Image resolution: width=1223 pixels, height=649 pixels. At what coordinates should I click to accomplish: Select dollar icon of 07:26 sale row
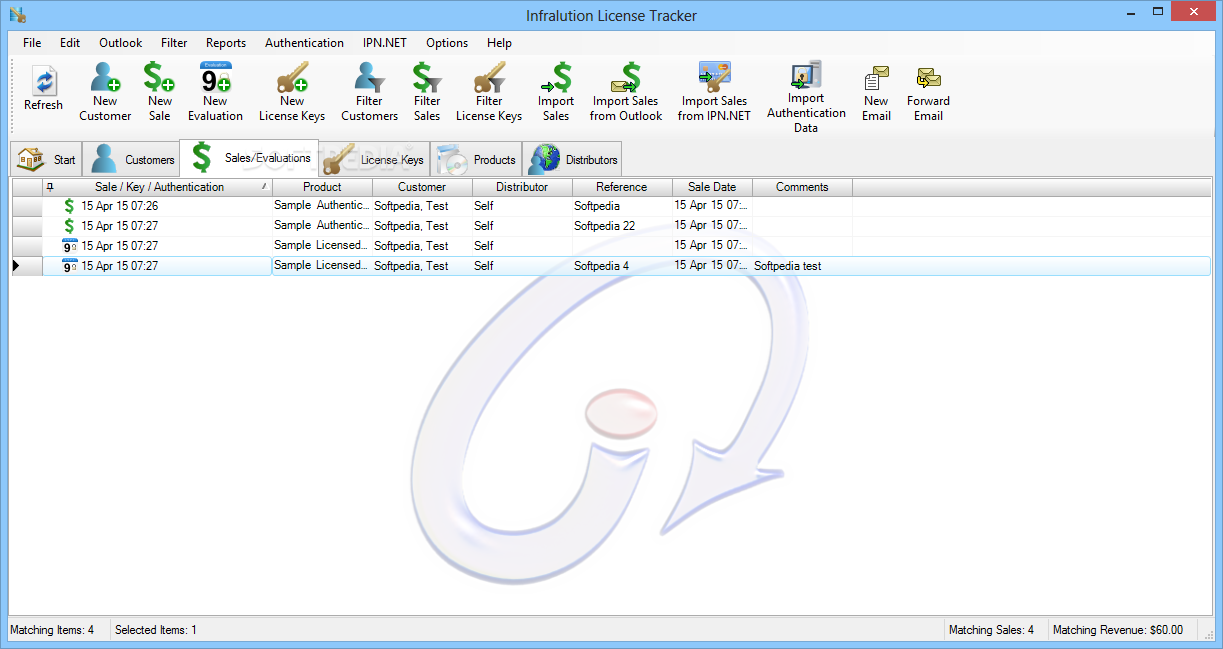click(69, 206)
